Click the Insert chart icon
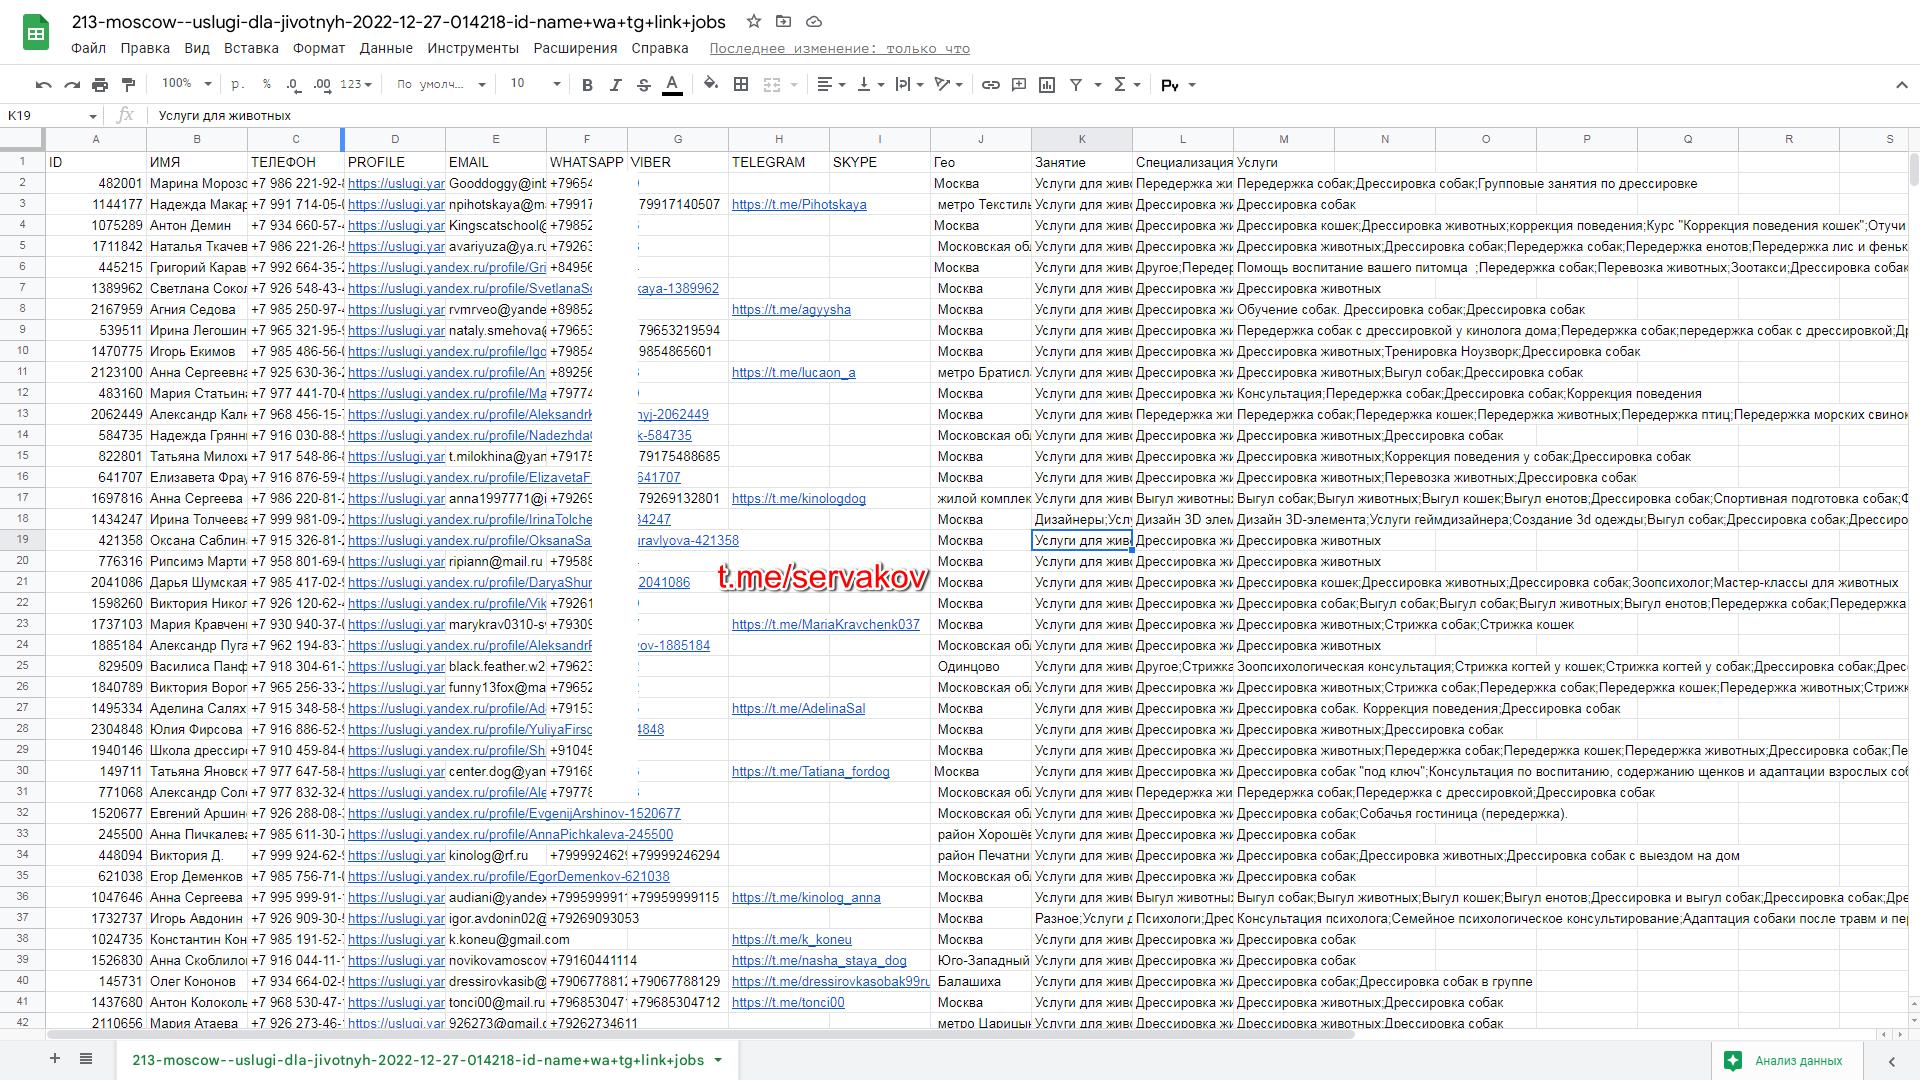 [x=1047, y=85]
